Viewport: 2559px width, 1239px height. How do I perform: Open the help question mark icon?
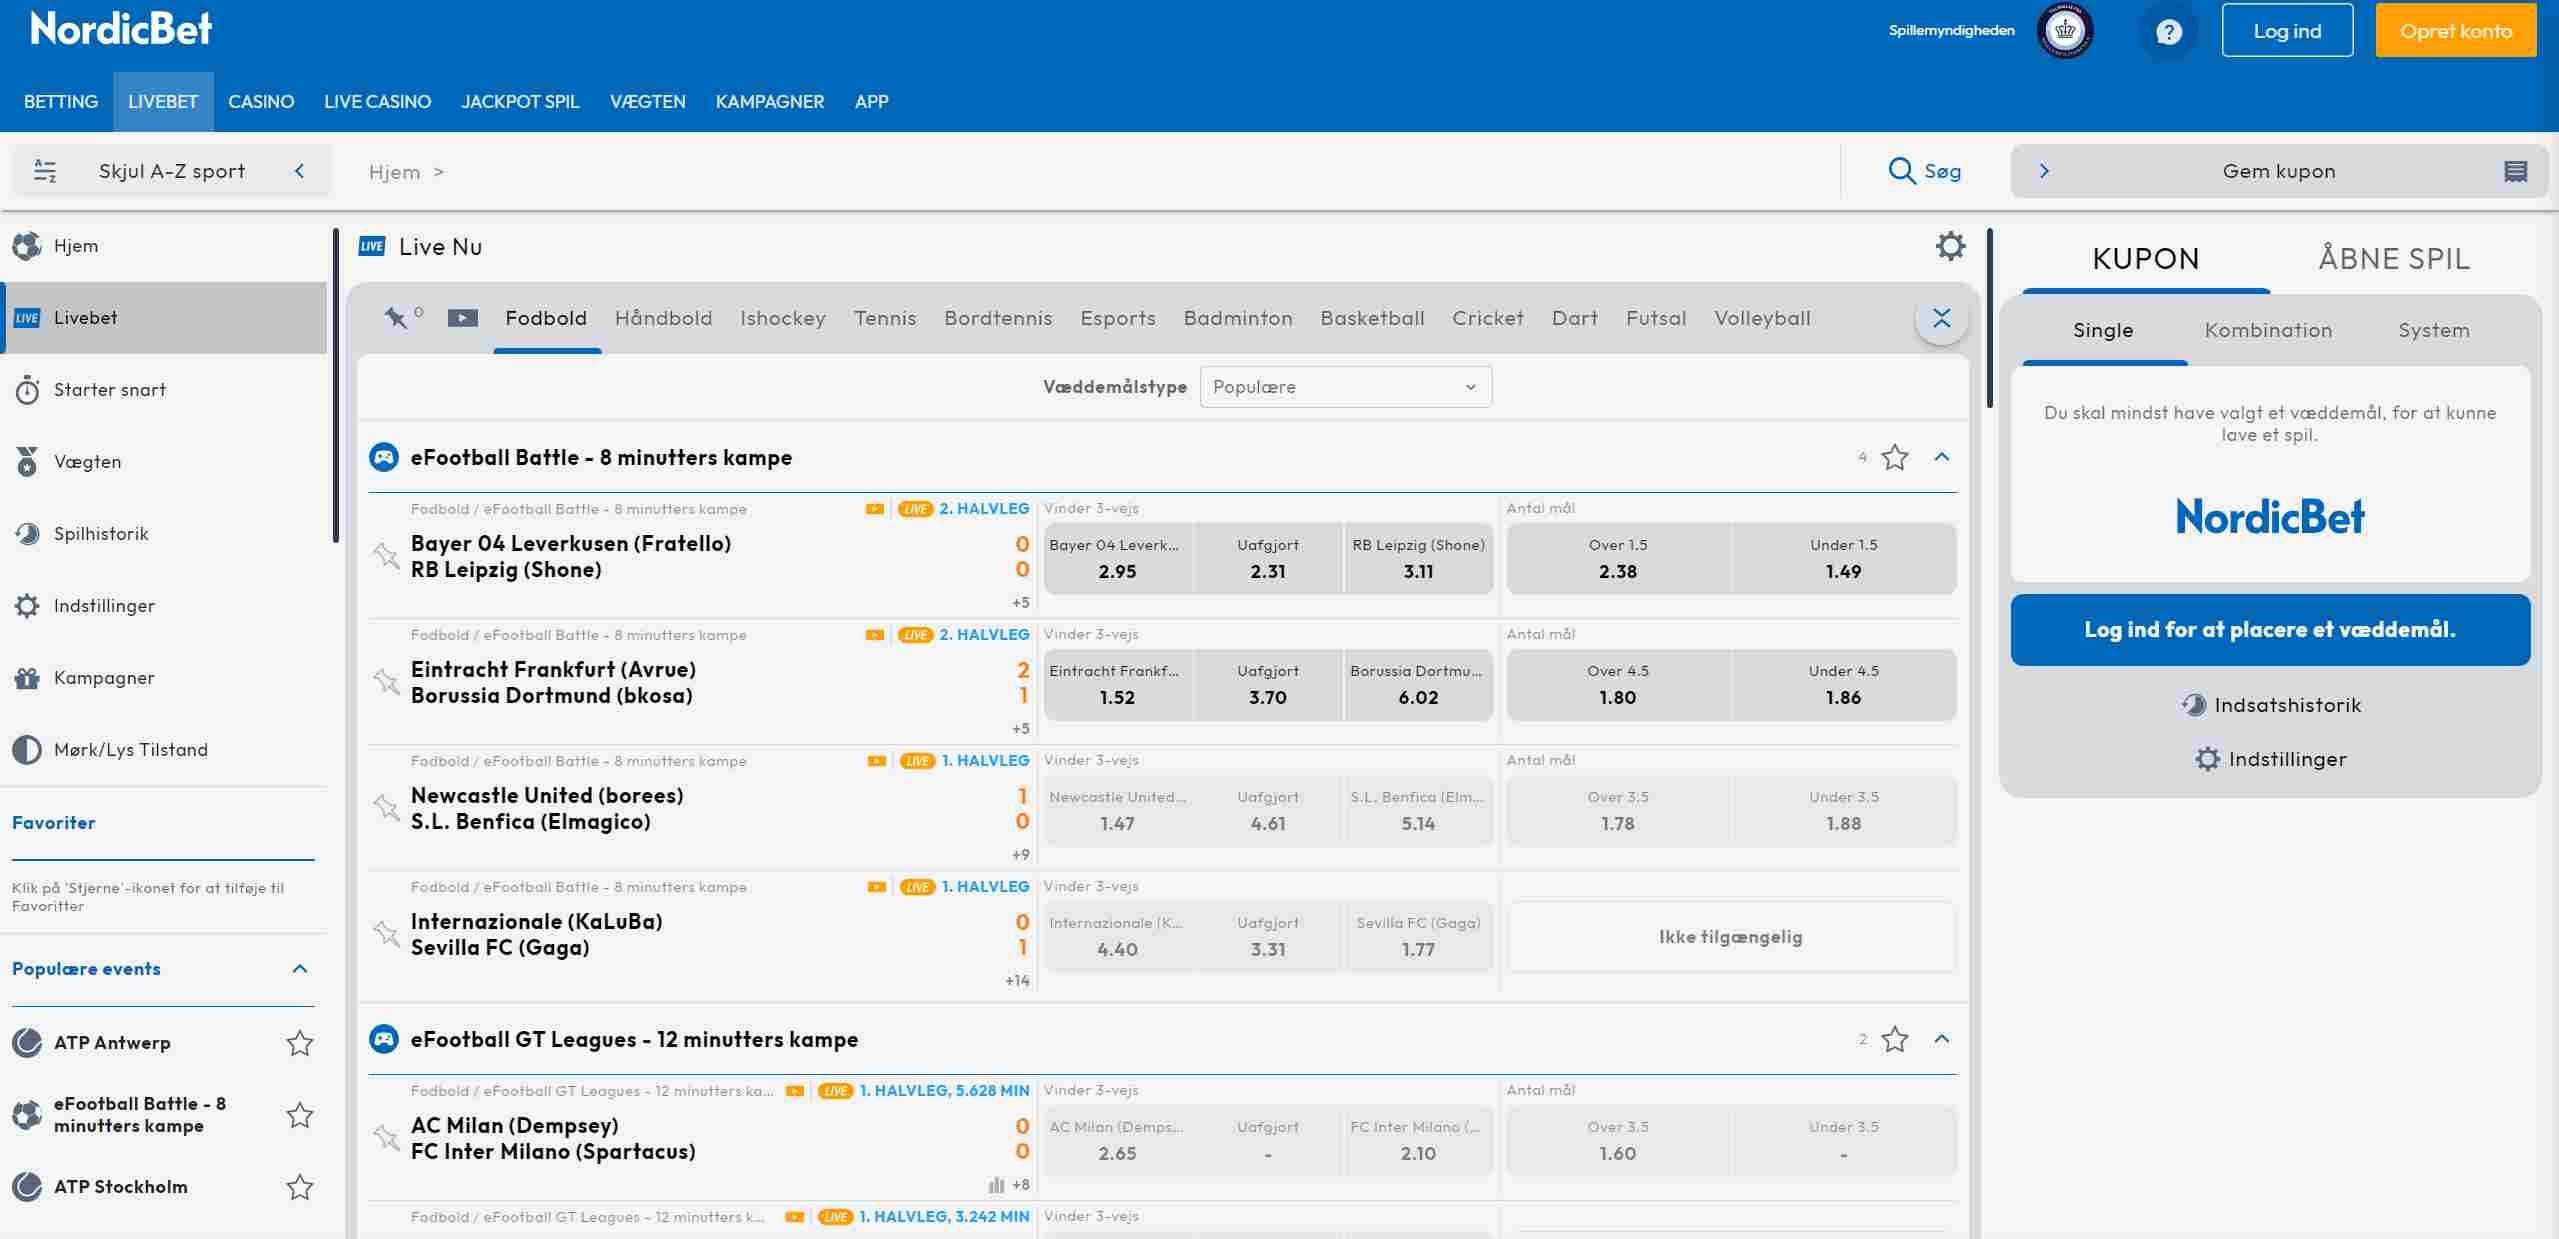click(x=2168, y=32)
